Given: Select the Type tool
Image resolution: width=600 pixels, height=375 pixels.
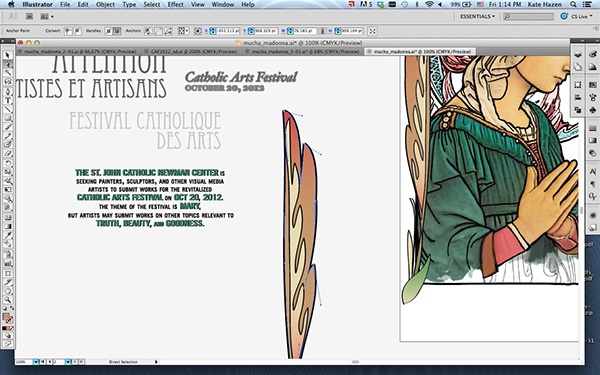Looking at the screenshot, I should pyautogui.click(x=8, y=100).
